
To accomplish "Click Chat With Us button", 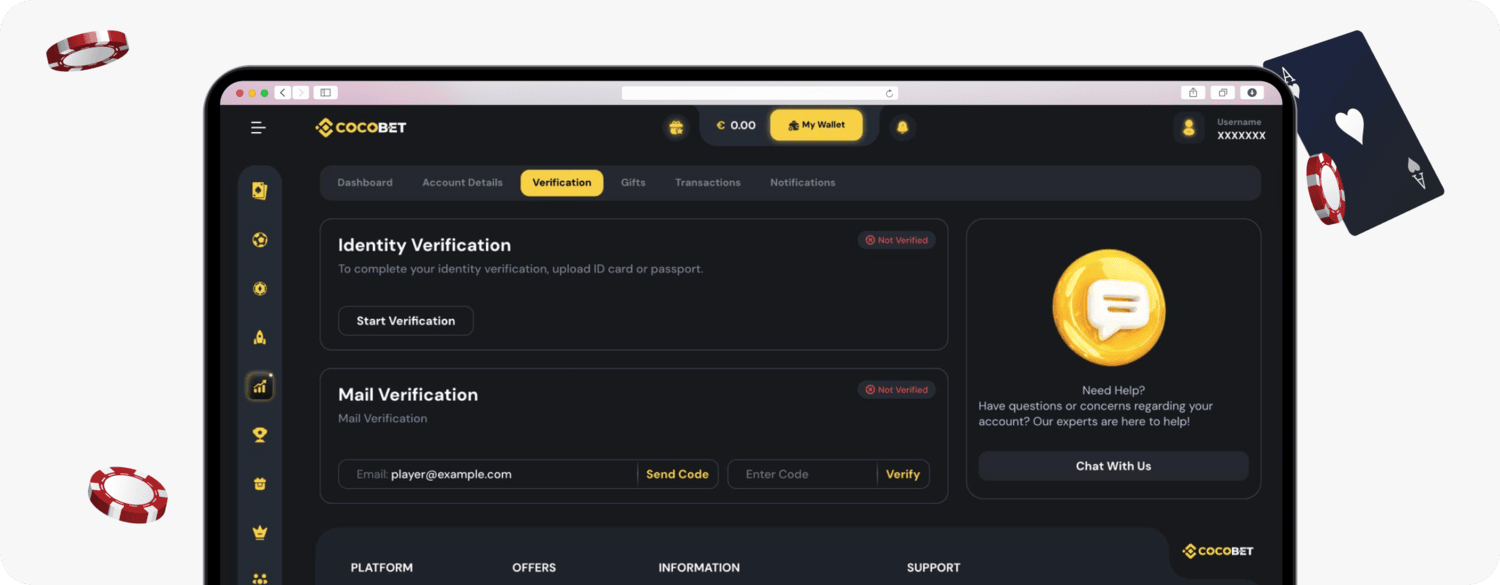I will pyautogui.click(x=1113, y=466).
